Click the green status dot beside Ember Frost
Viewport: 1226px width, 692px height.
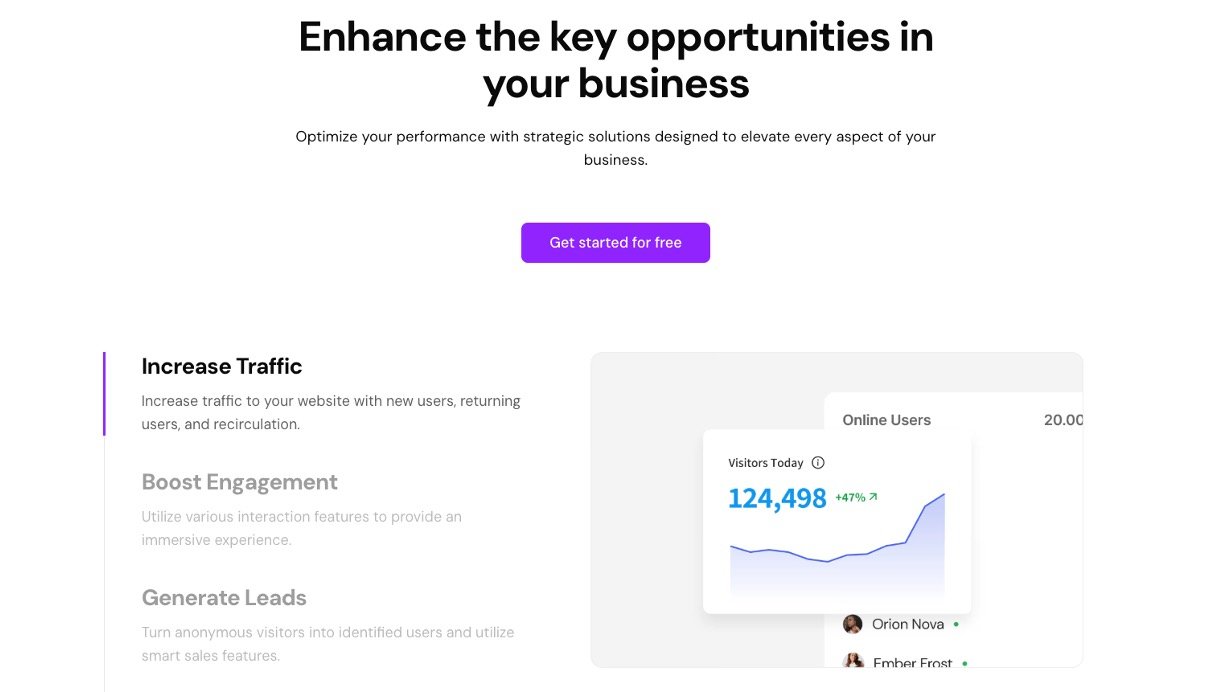click(964, 663)
